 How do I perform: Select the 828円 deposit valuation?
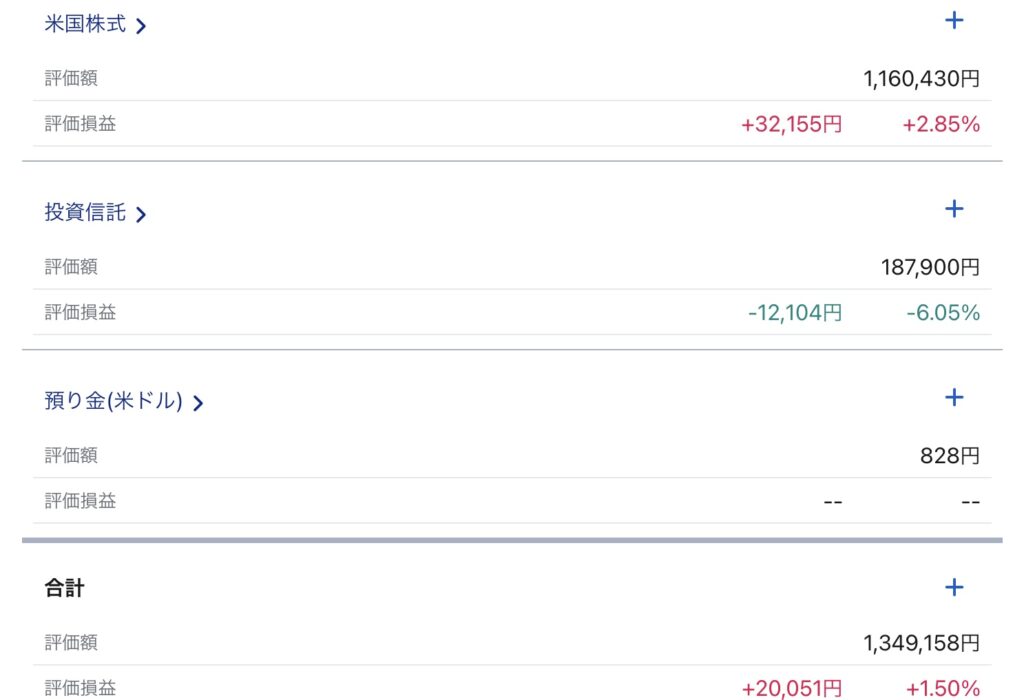(950, 455)
